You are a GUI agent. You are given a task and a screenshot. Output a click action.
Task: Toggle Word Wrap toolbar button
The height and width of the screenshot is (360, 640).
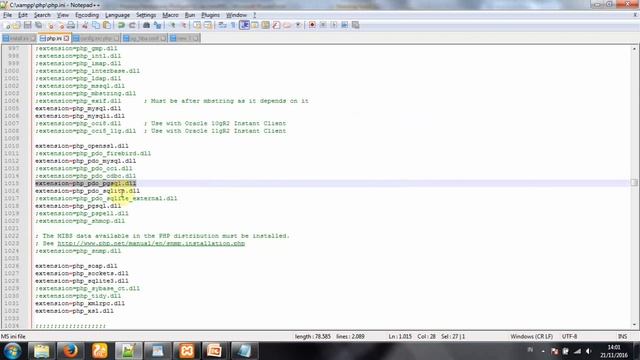pos(222,25)
